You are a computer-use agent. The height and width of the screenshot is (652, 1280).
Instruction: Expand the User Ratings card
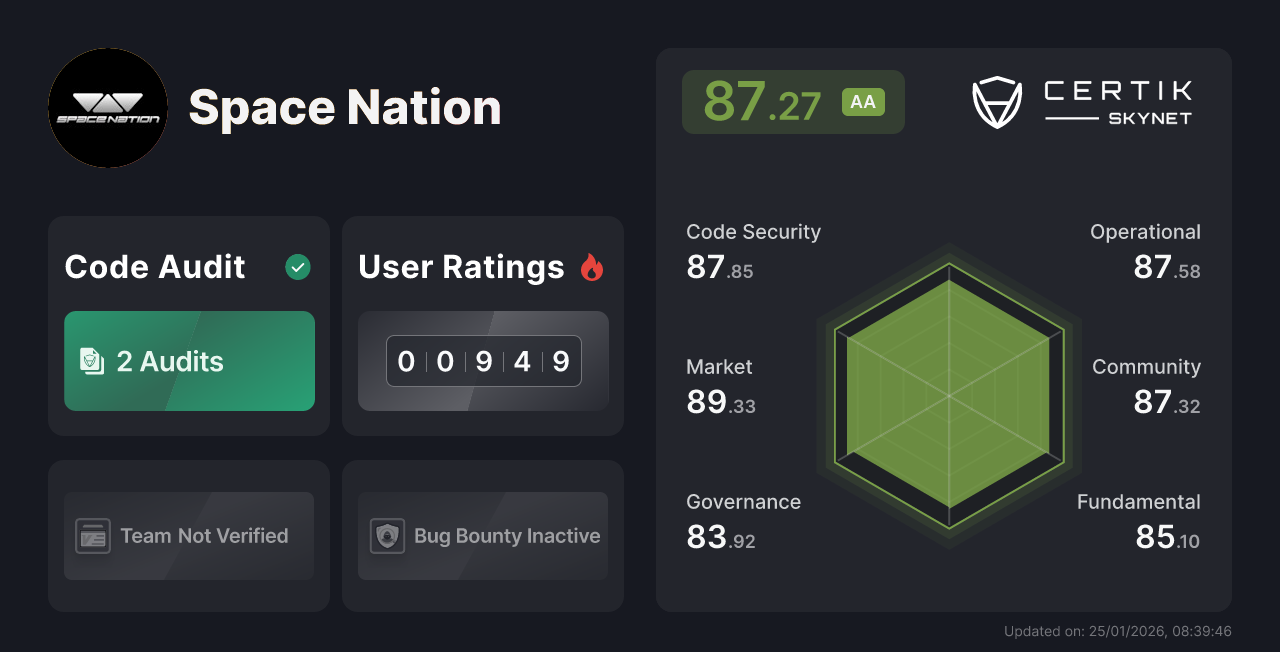(482, 325)
